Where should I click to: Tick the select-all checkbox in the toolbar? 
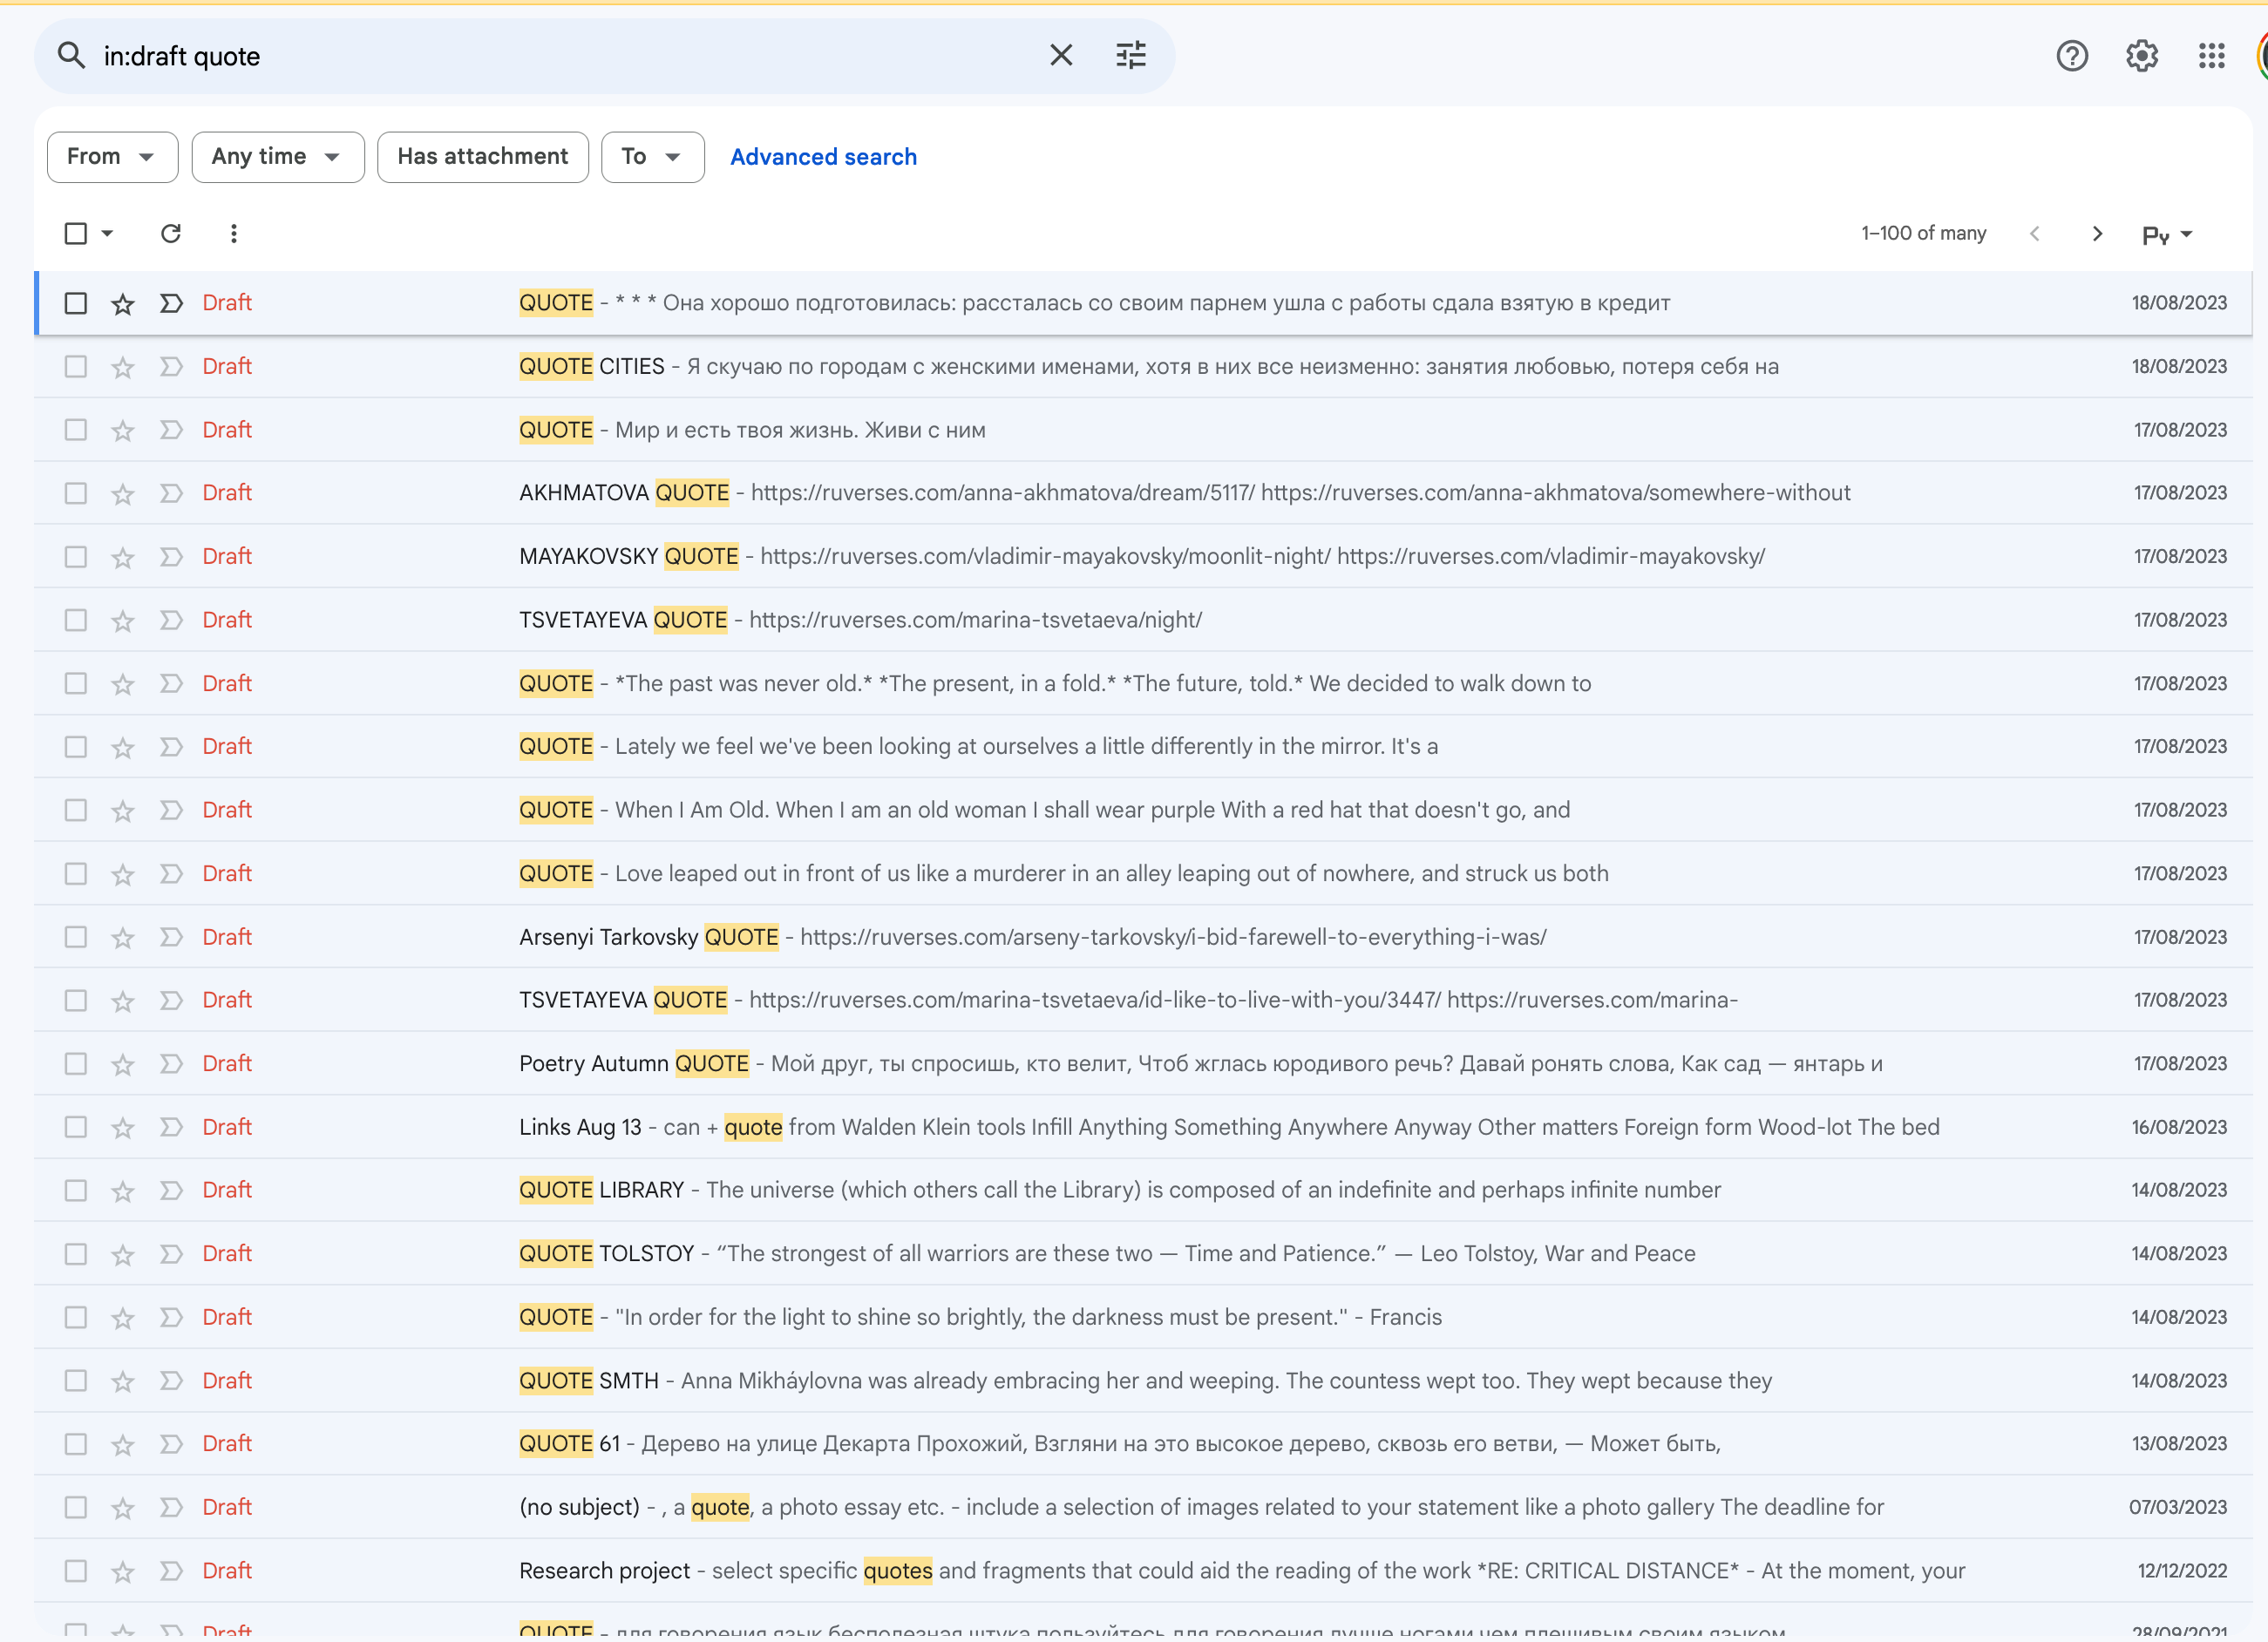pyautogui.click(x=75, y=233)
